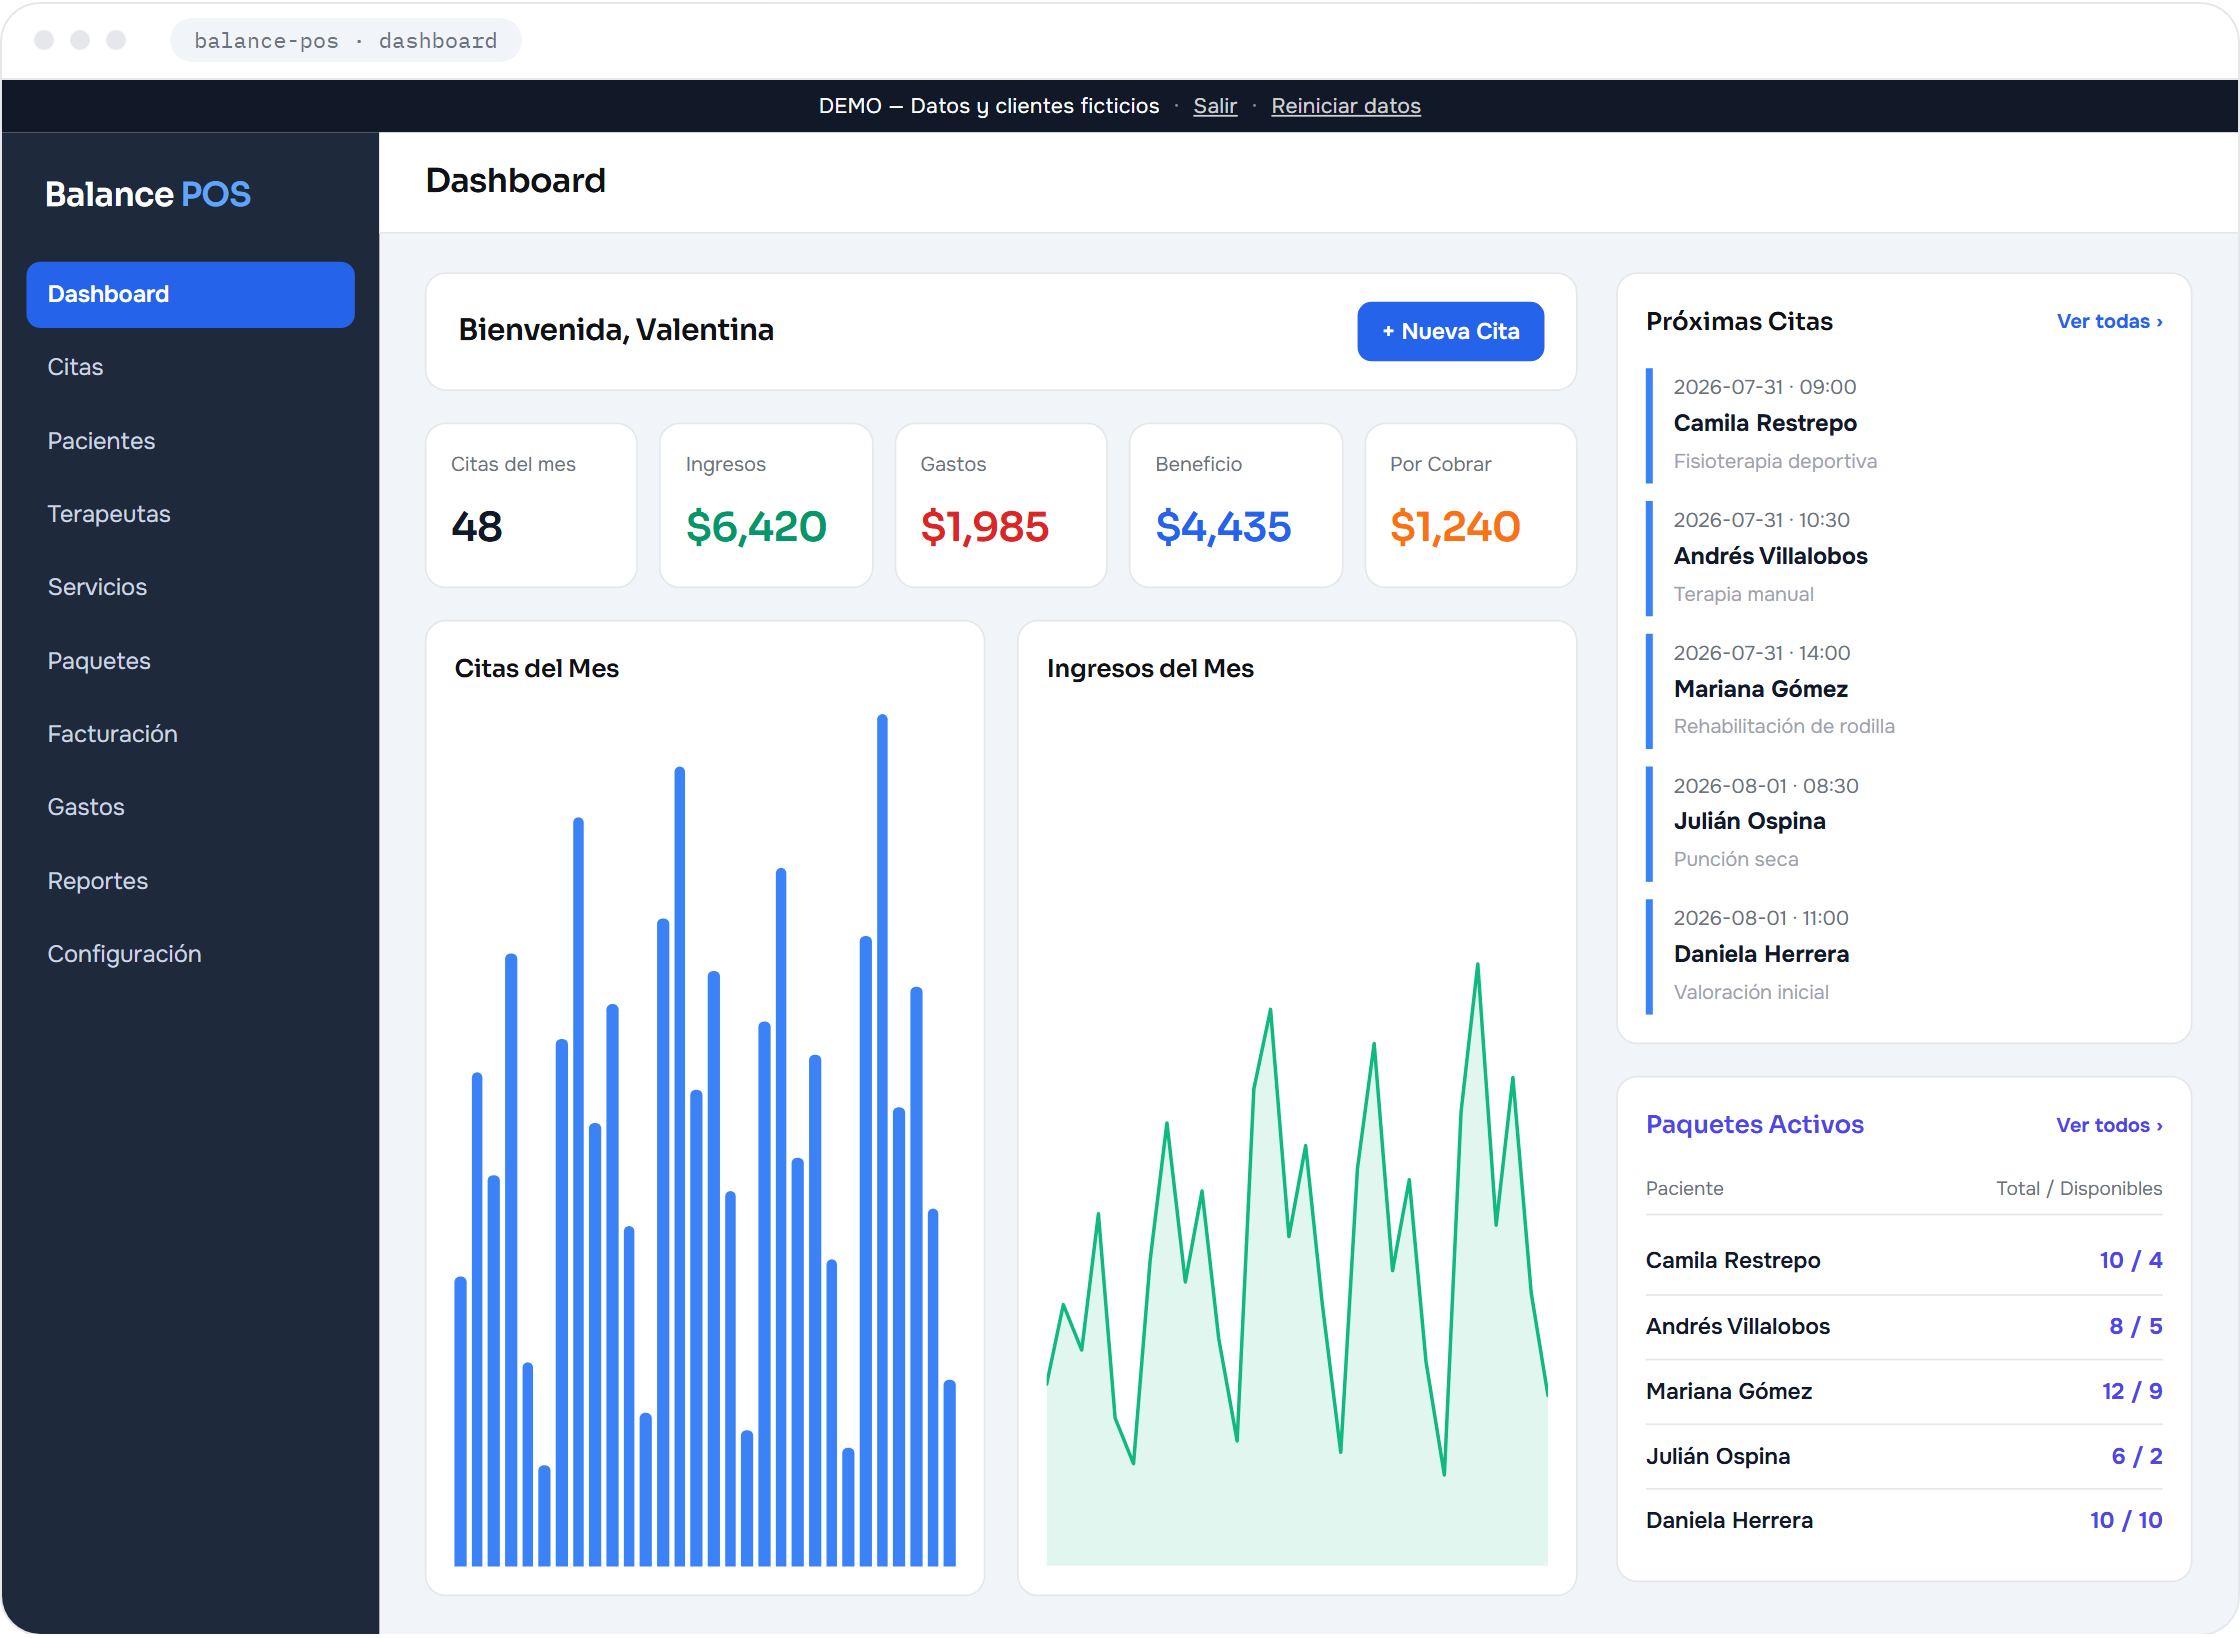Open the Dashboard sidebar item
Viewport: 2240px width, 1638px height.
tap(190, 294)
